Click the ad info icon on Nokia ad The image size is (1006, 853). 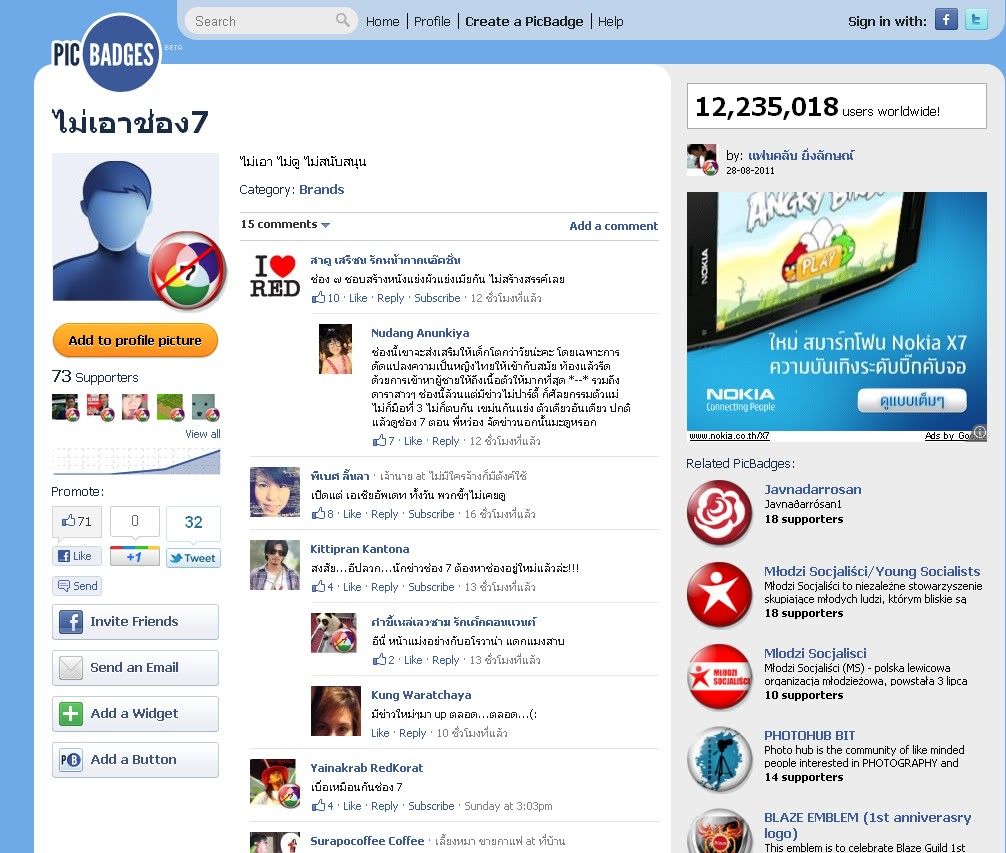(980, 432)
